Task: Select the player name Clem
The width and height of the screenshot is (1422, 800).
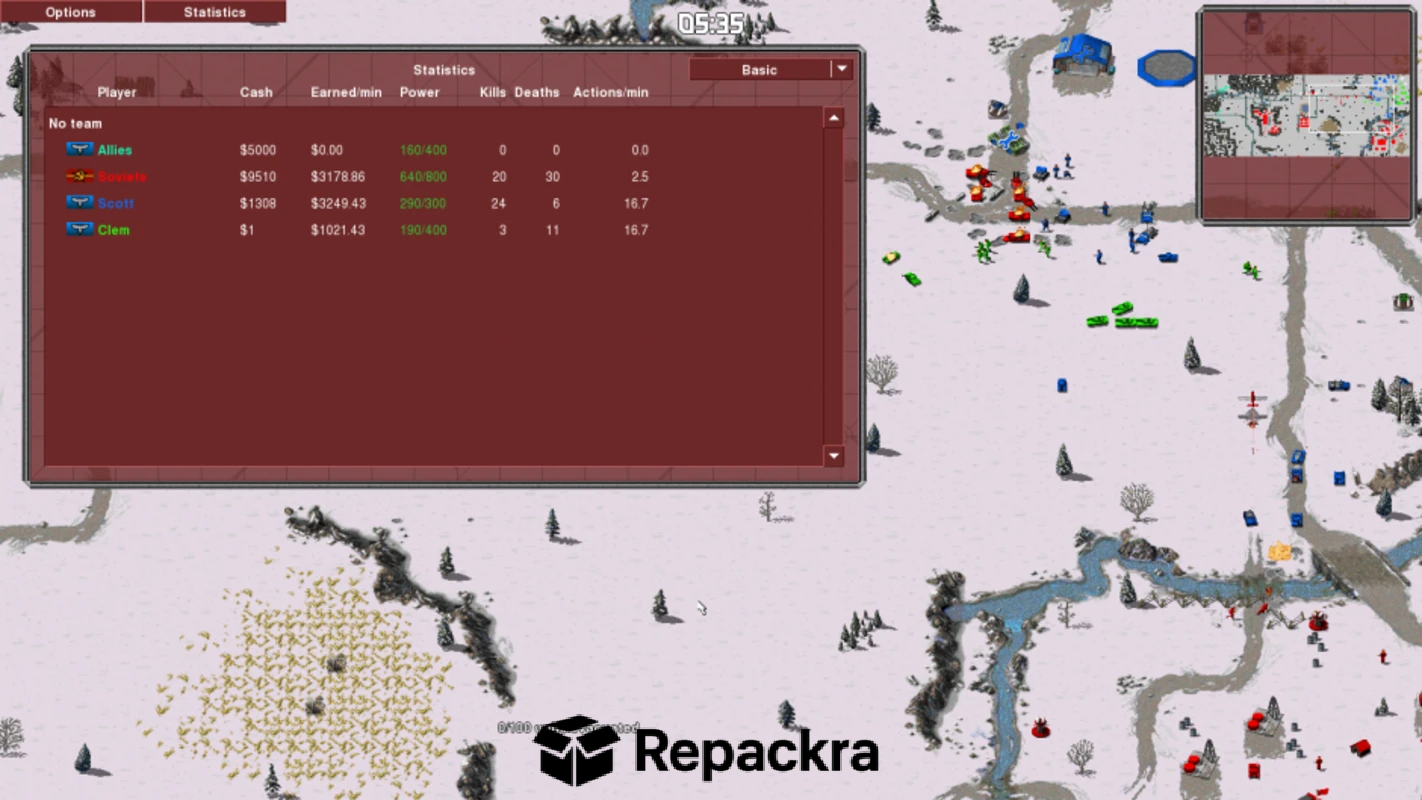Action: pyautogui.click(x=114, y=230)
